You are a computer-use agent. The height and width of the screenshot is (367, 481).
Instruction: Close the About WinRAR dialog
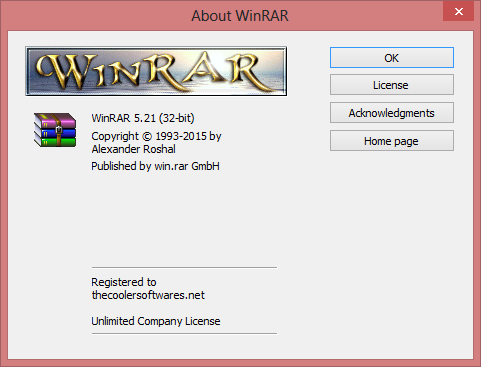click(x=459, y=12)
